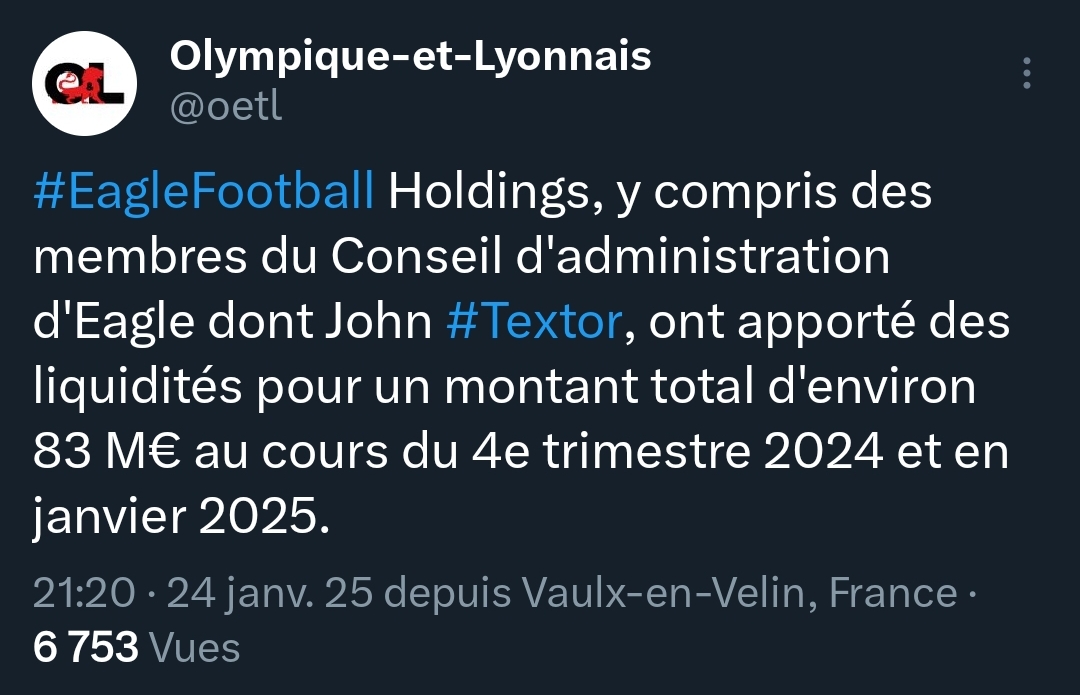Open the Olympique-et-Lyonnais profile avatar
Image resolution: width=1080 pixels, height=695 pixels.
pyautogui.click(x=84, y=84)
